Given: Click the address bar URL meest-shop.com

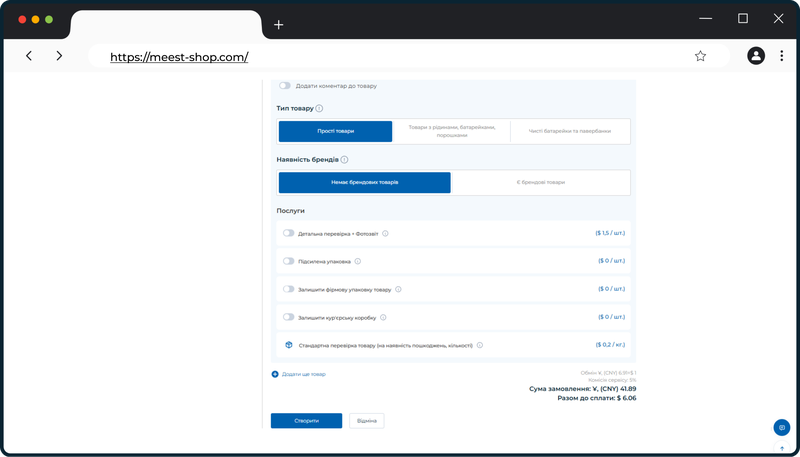Looking at the screenshot, I should [179, 57].
